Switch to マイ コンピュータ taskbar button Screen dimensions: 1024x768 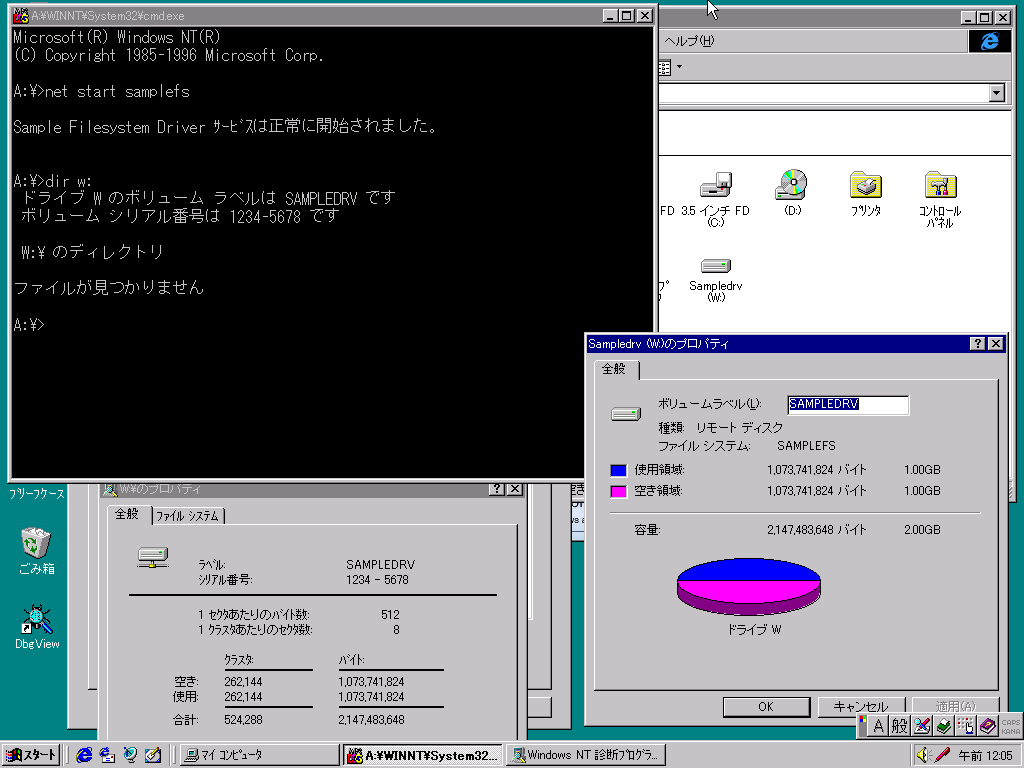click(x=259, y=755)
